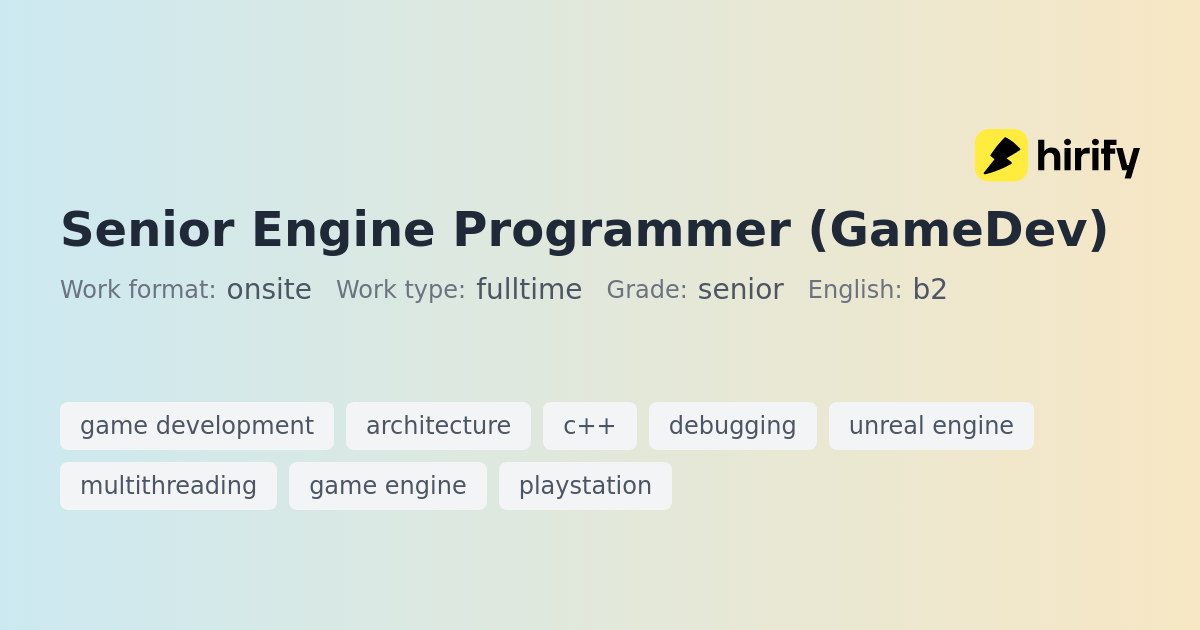This screenshot has height=630, width=1200.
Task: Select the multithreading tag
Action: [168, 486]
